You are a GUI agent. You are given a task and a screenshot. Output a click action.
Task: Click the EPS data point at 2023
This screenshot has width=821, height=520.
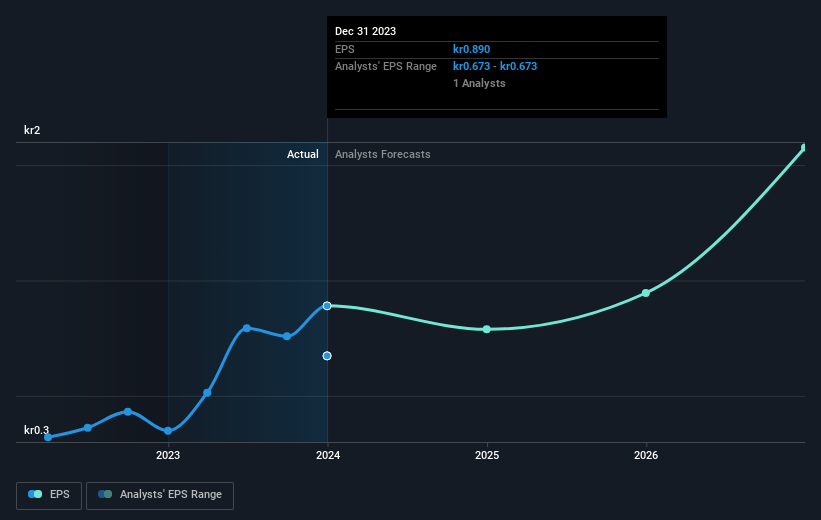click(x=168, y=431)
